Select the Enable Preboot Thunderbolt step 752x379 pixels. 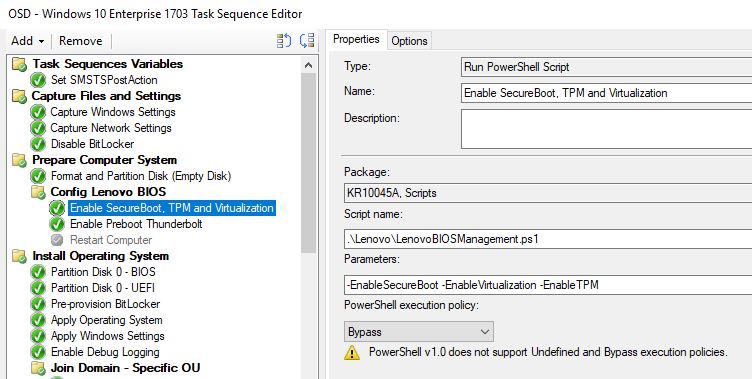(136, 224)
